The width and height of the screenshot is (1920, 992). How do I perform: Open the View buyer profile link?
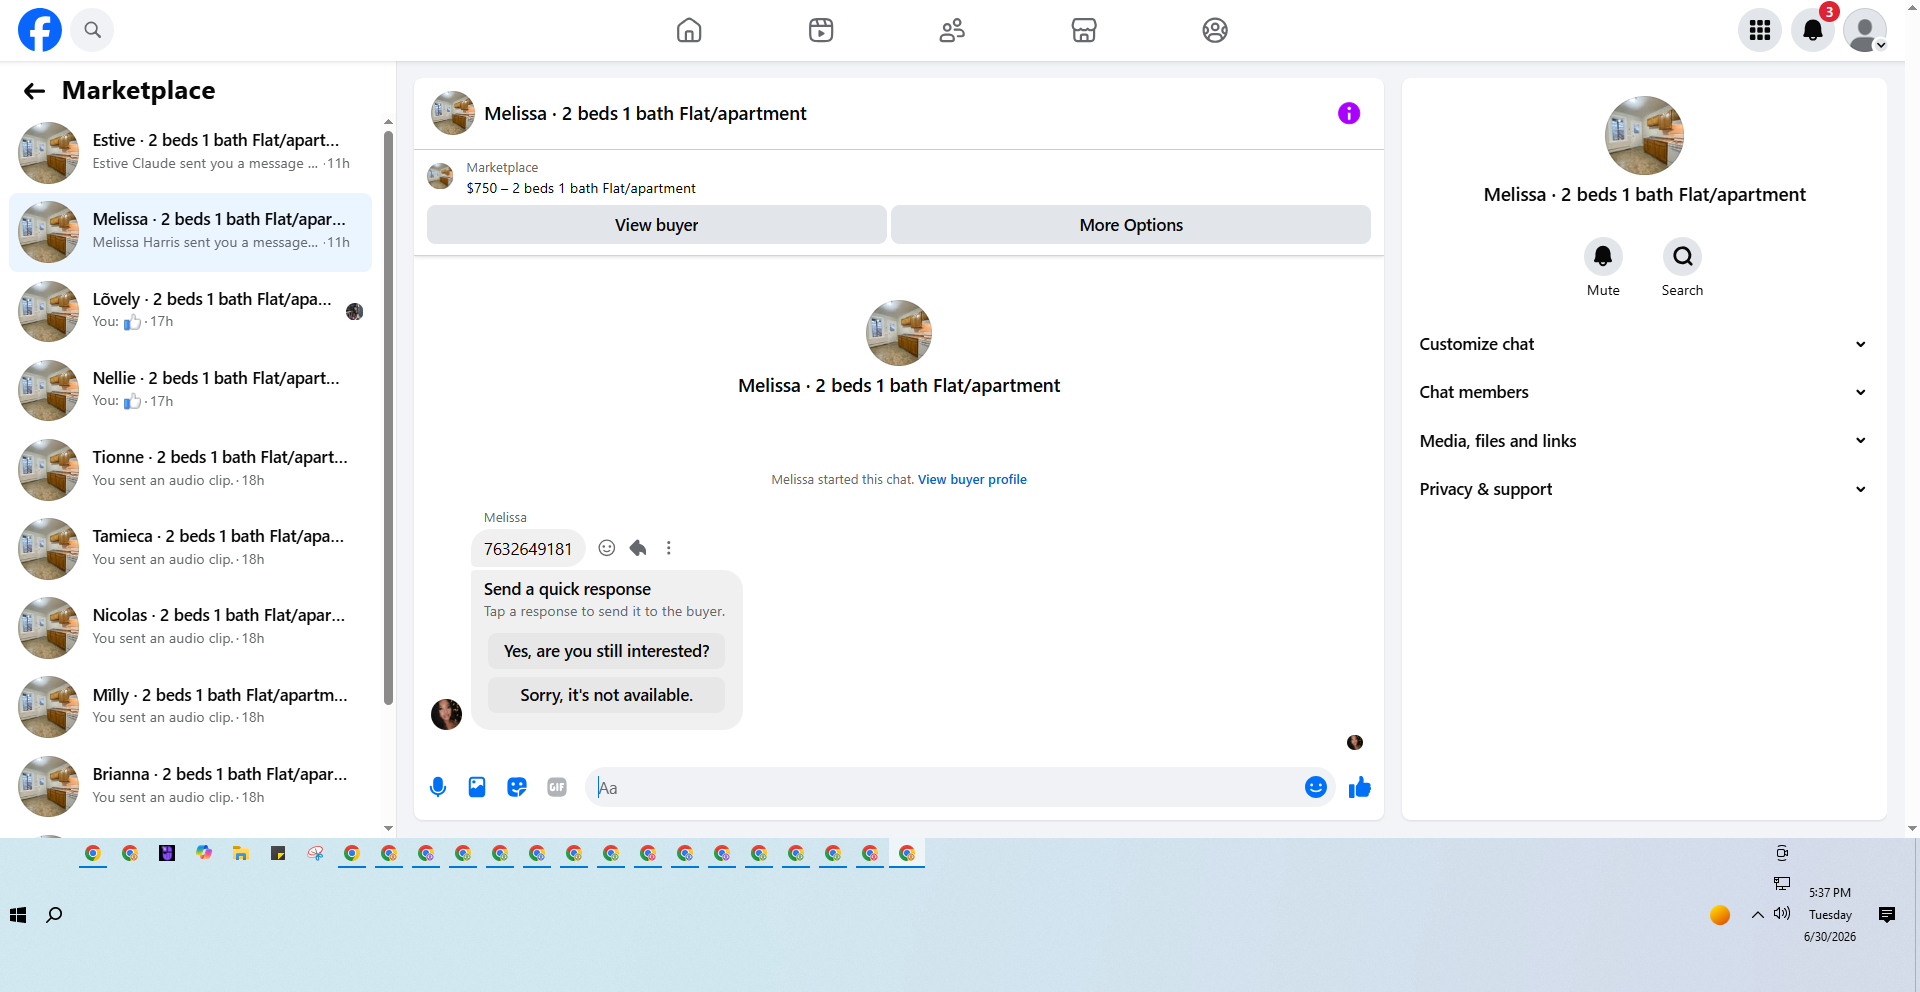click(972, 480)
